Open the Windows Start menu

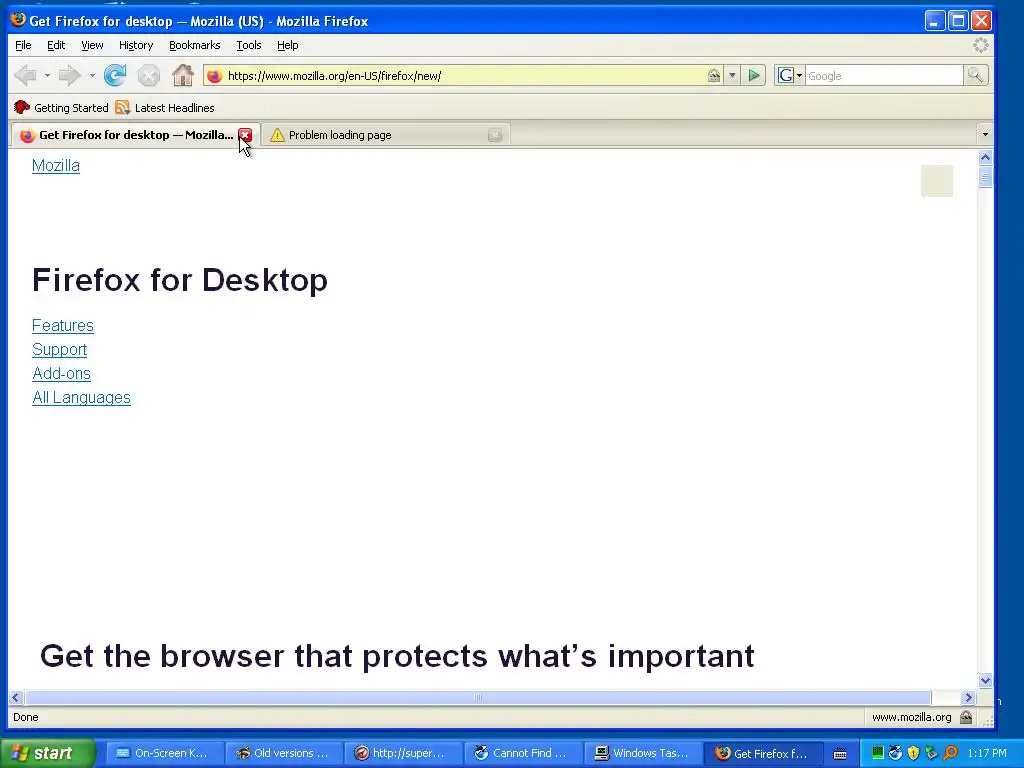click(x=47, y=753)
